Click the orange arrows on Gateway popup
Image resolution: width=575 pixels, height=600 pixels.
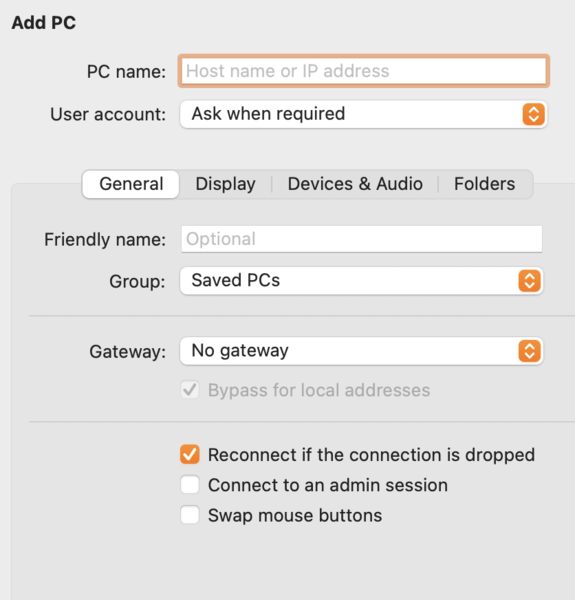click(x=530, y=351)
